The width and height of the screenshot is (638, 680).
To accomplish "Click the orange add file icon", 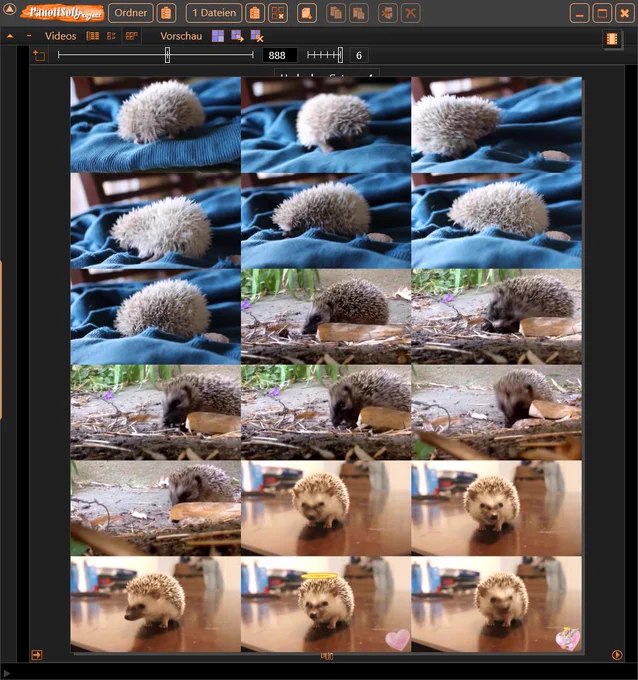I will coord(307,13).
